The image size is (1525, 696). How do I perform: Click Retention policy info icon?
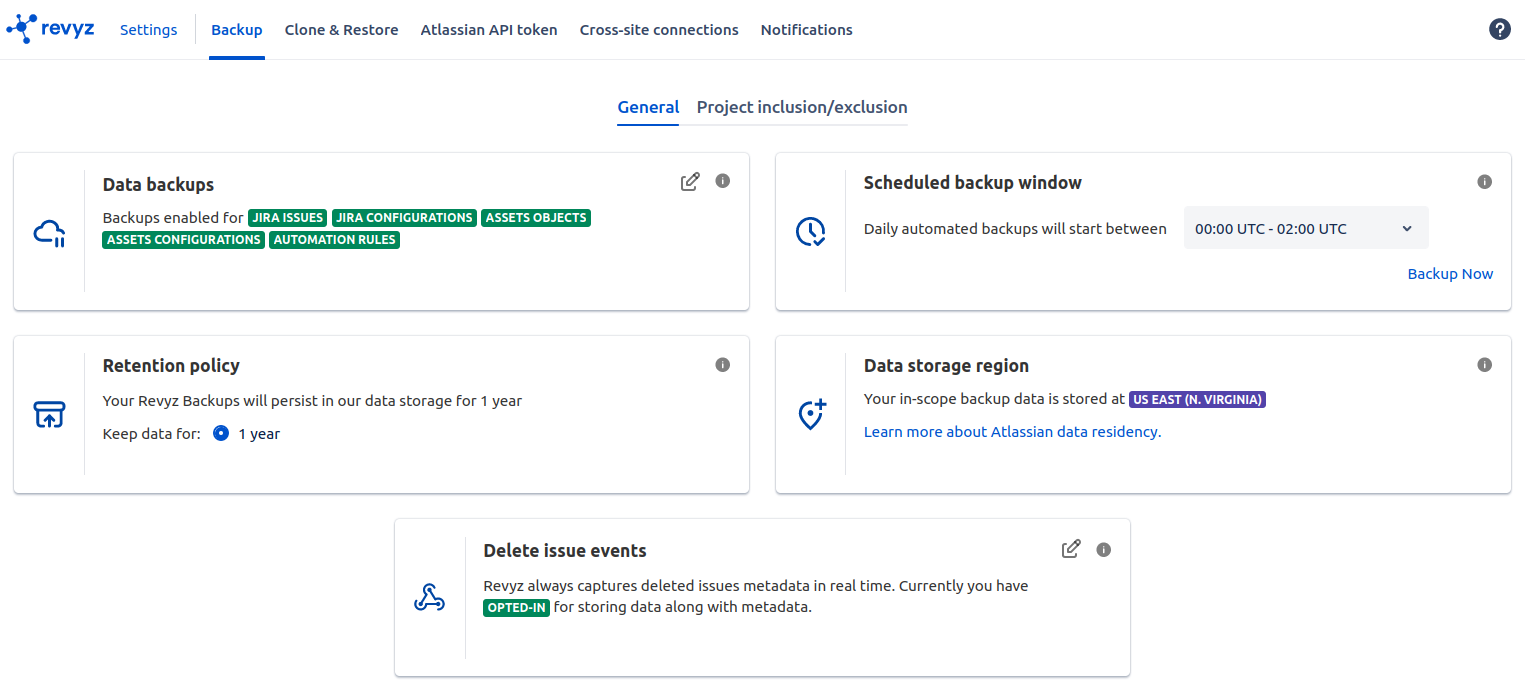tap(723, 365)
